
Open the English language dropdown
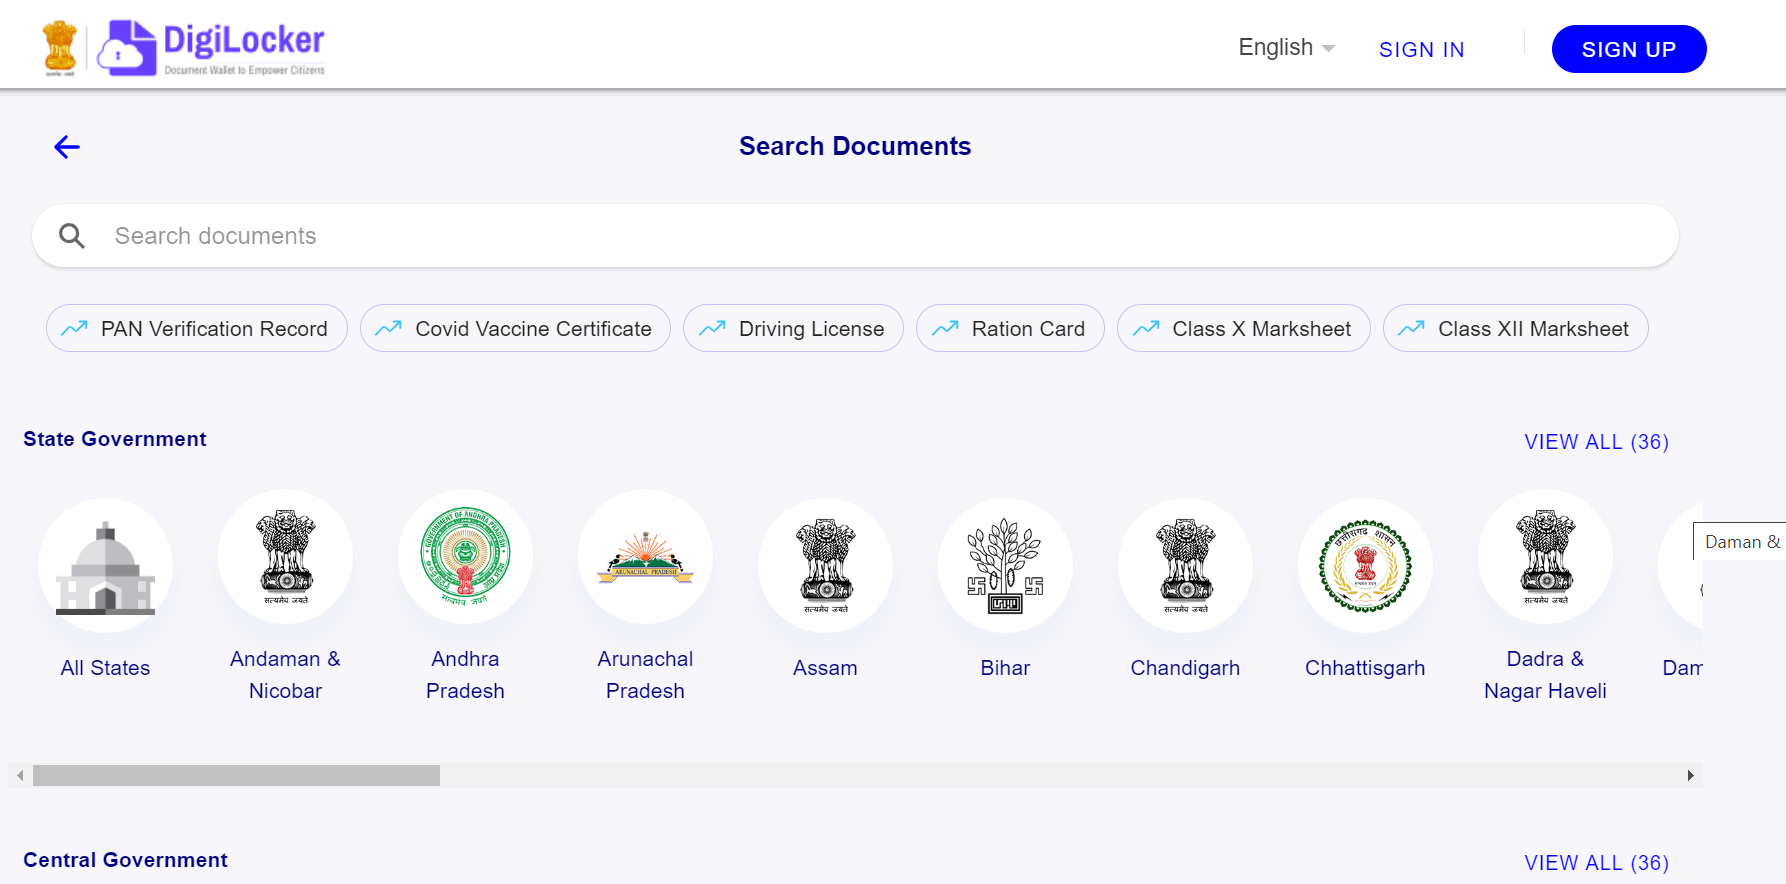click(1286, 48)
